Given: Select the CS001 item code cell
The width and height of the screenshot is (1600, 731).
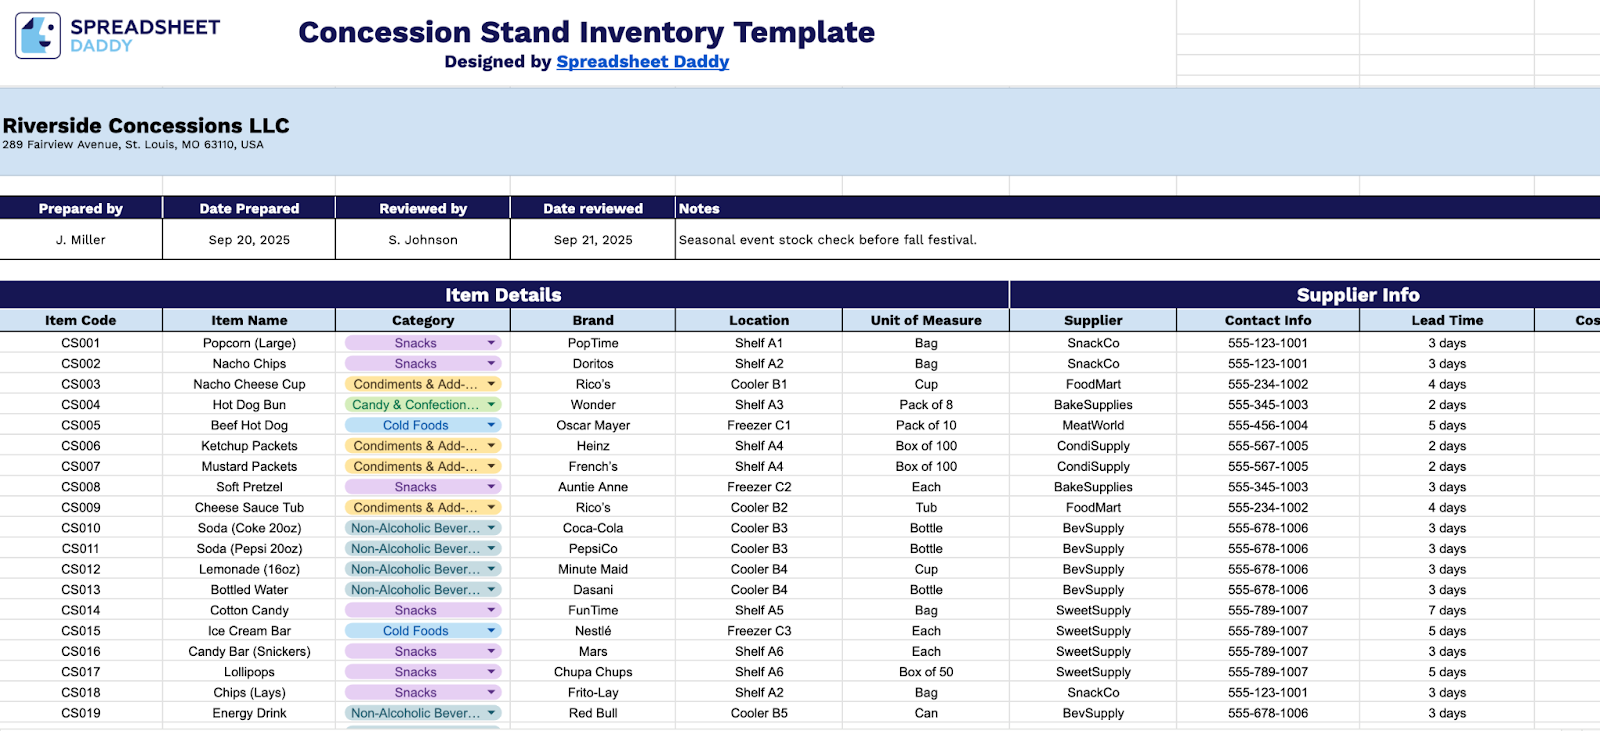Looking at the screenshot, I should [x=80, y=342].
